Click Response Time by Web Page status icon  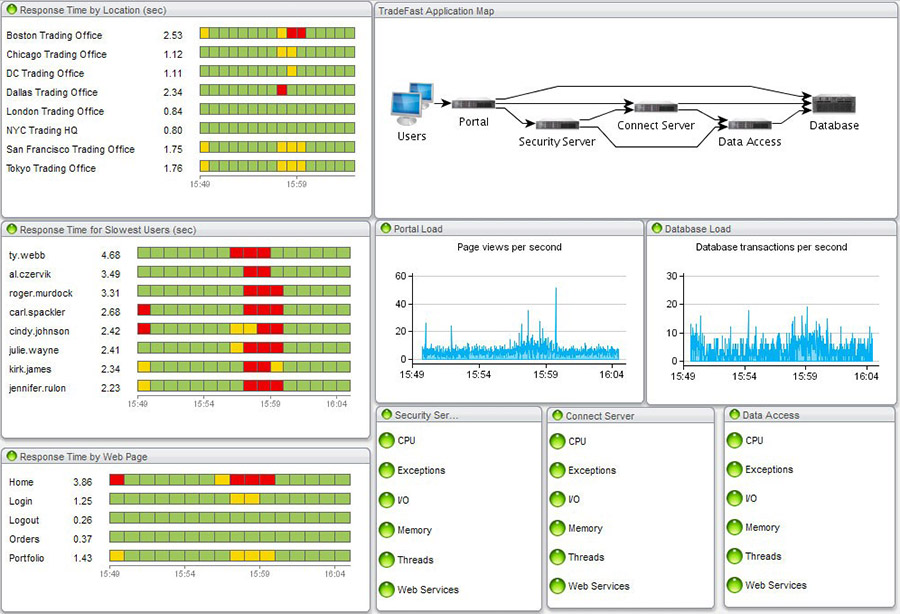(11, 457)
